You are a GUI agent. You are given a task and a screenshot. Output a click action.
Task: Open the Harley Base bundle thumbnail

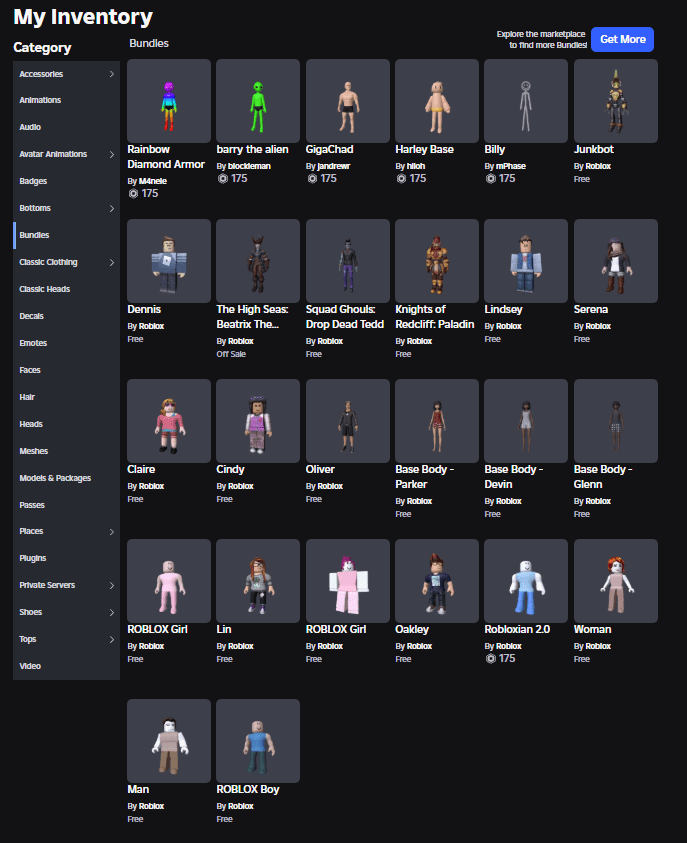point(437,101)
